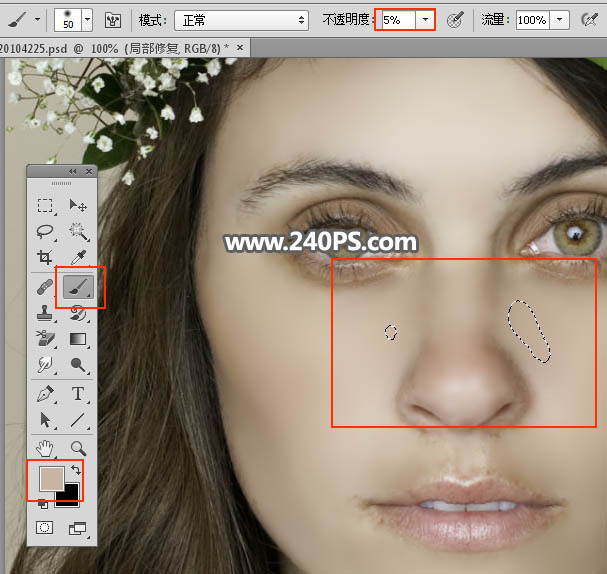
Task: Select the Pen tool
Action: 45,394
